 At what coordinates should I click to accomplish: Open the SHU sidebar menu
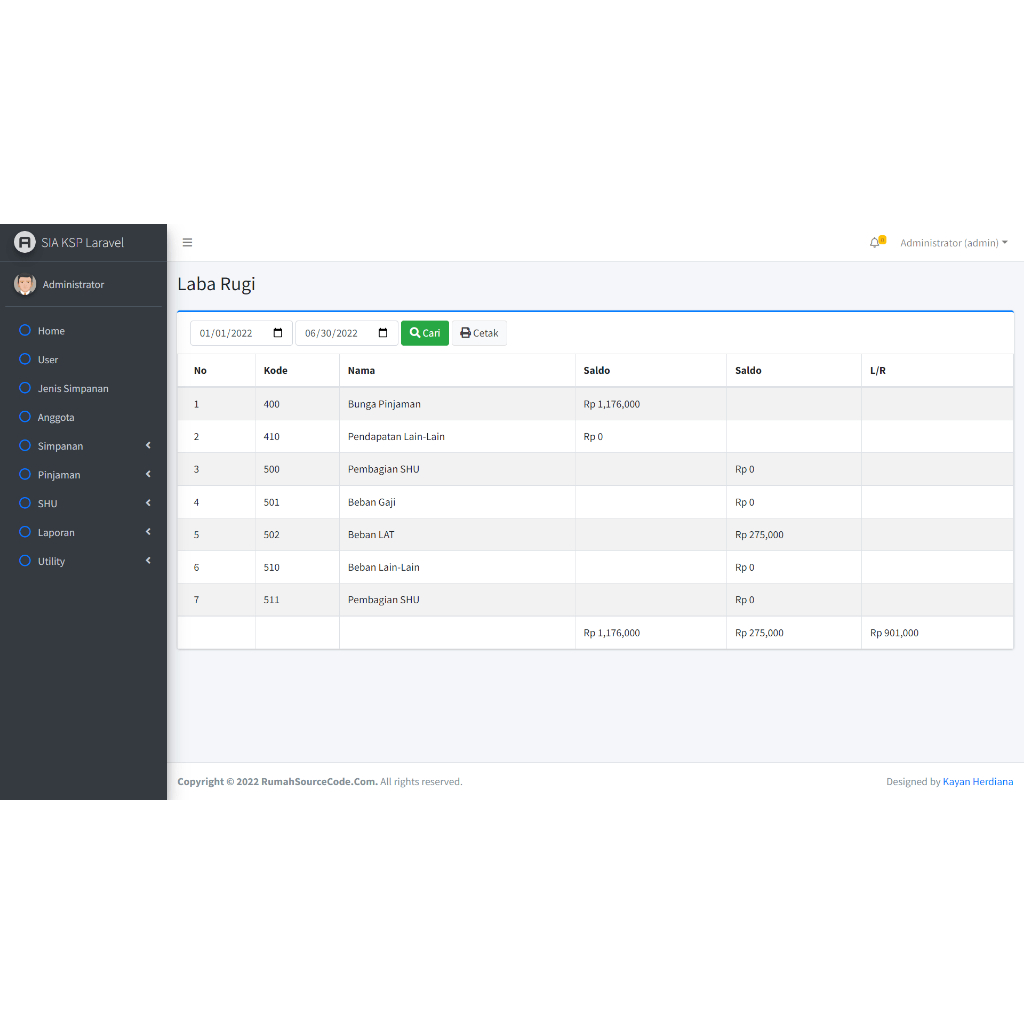(48, 504)
